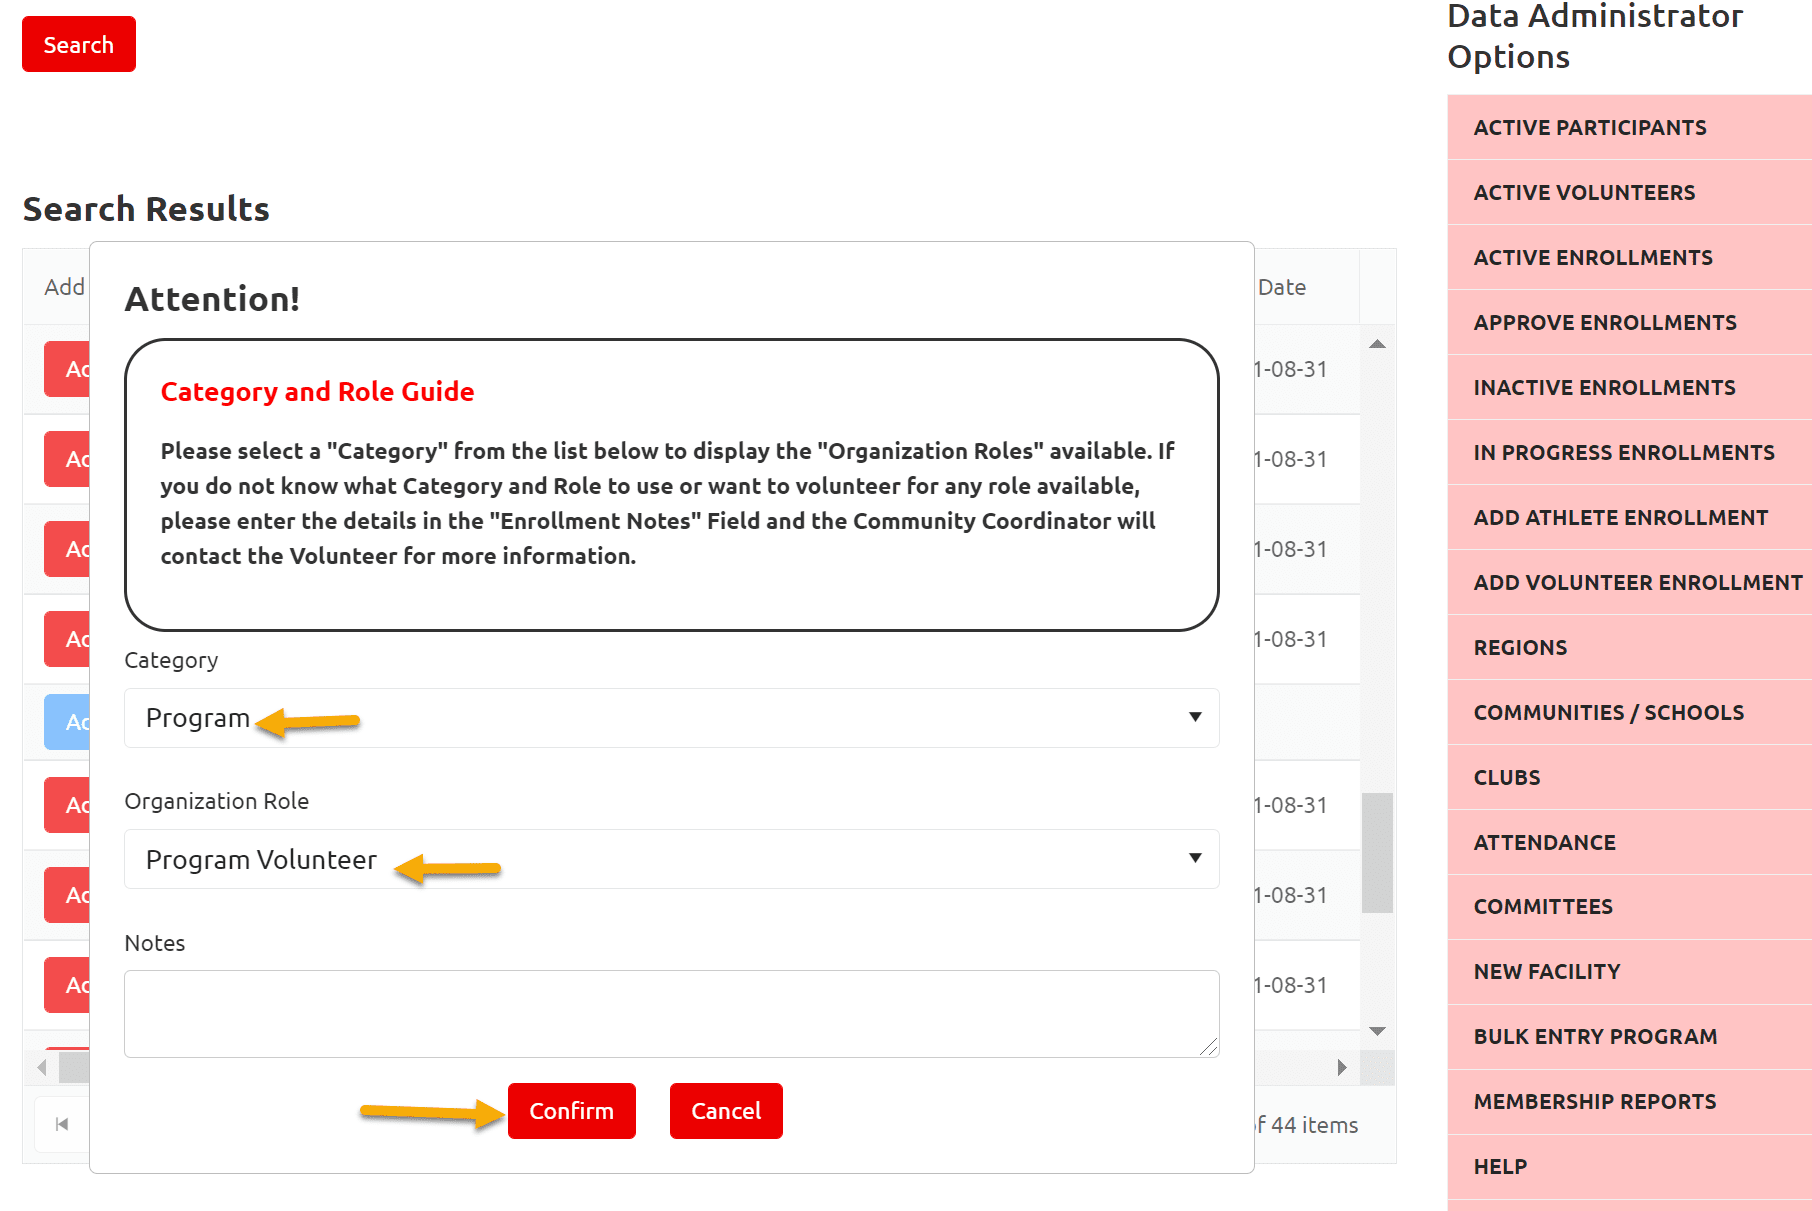Click inside the Notes text area
1812x1211 pixels.
pos(671,1014)
